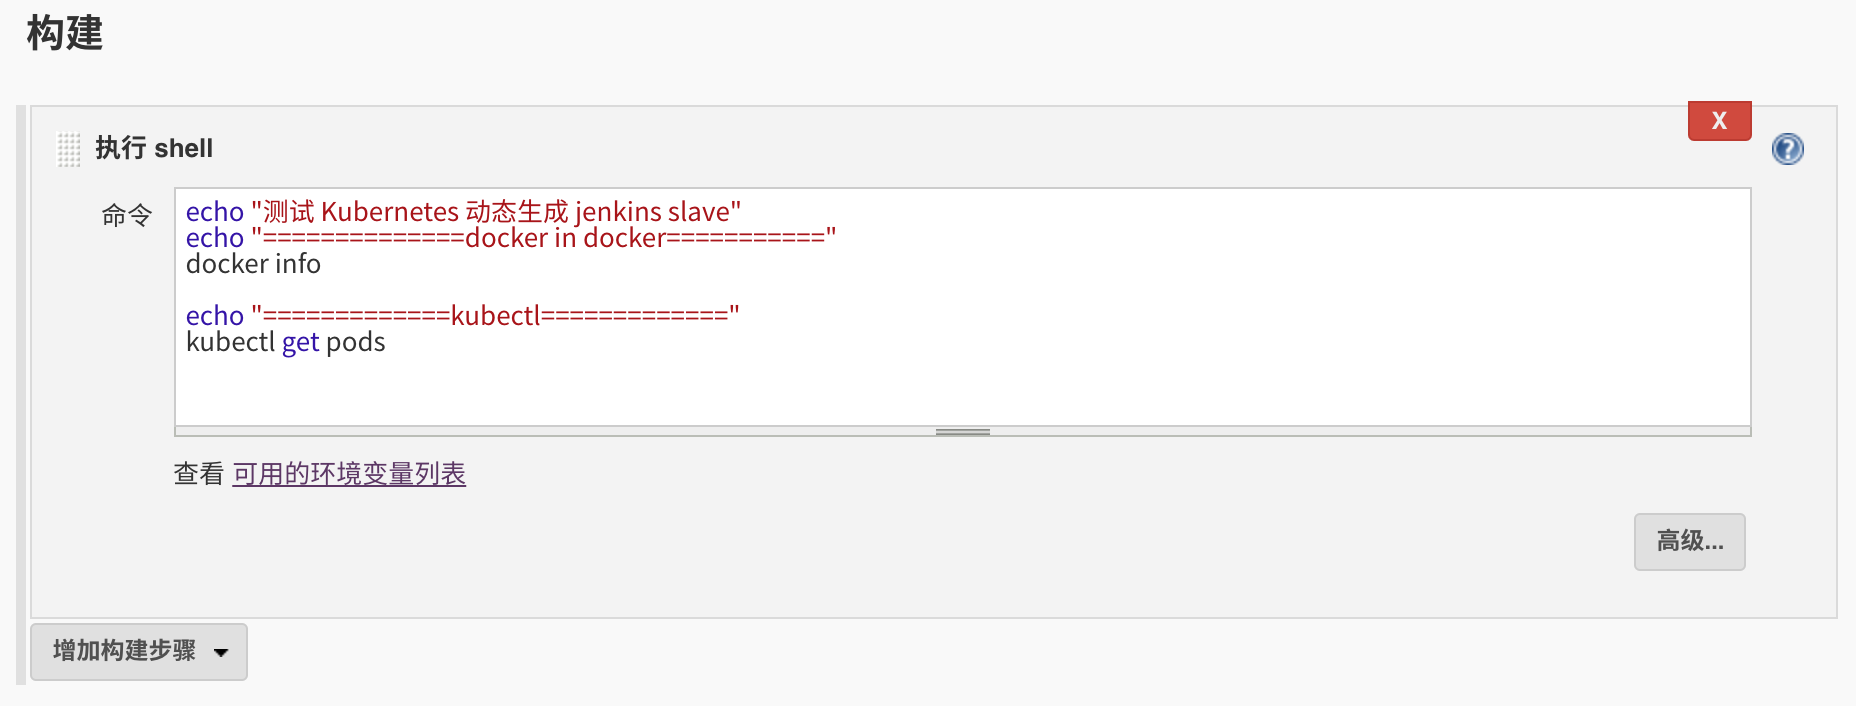The image size is (1856, 706).
Task: Click the 构建 section heading
Action: click(x=65, y=33)
